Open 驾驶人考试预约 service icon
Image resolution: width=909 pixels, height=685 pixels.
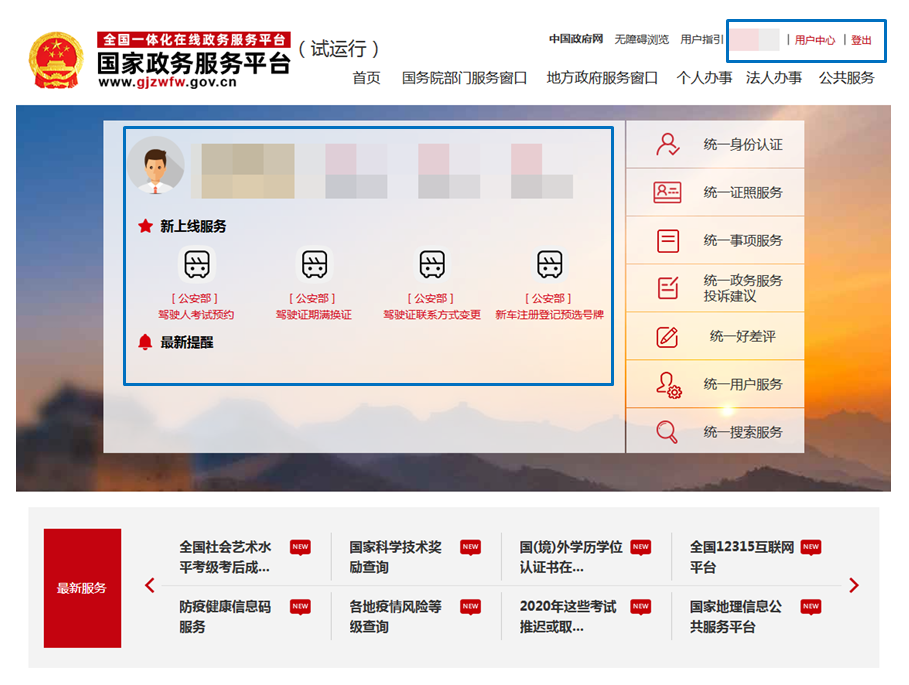[197, 265]
